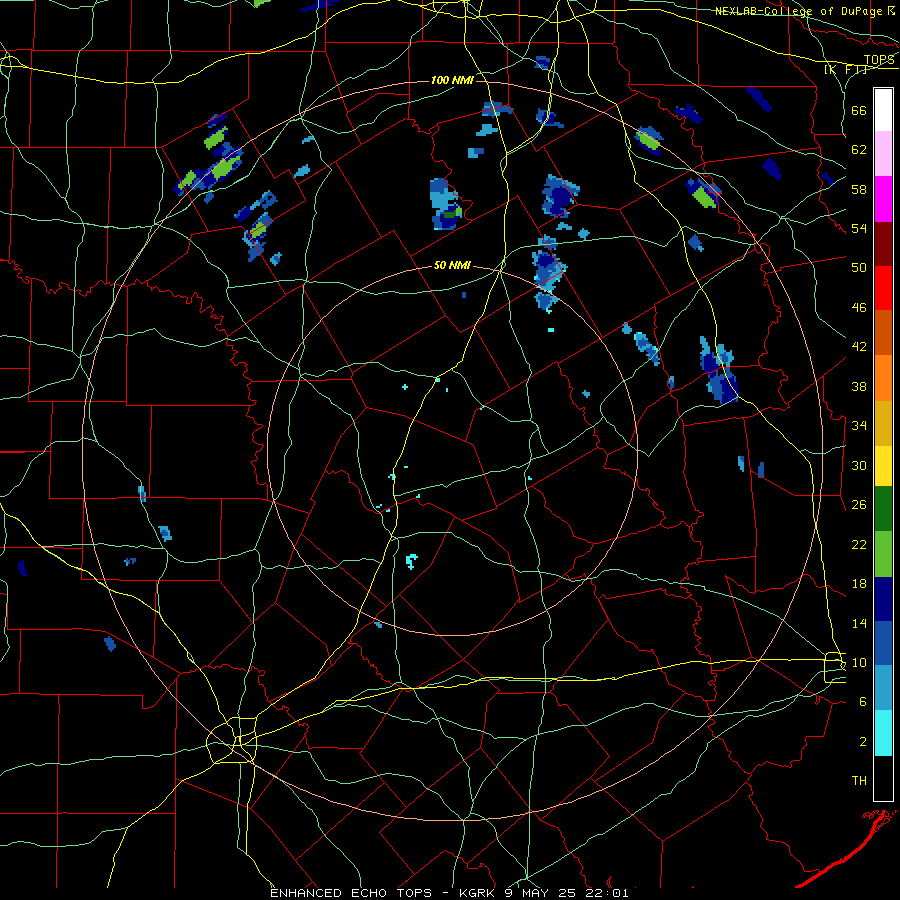The image size is (900, 900).
Task: Click the legend value '66'
Action: coord(859,110)
